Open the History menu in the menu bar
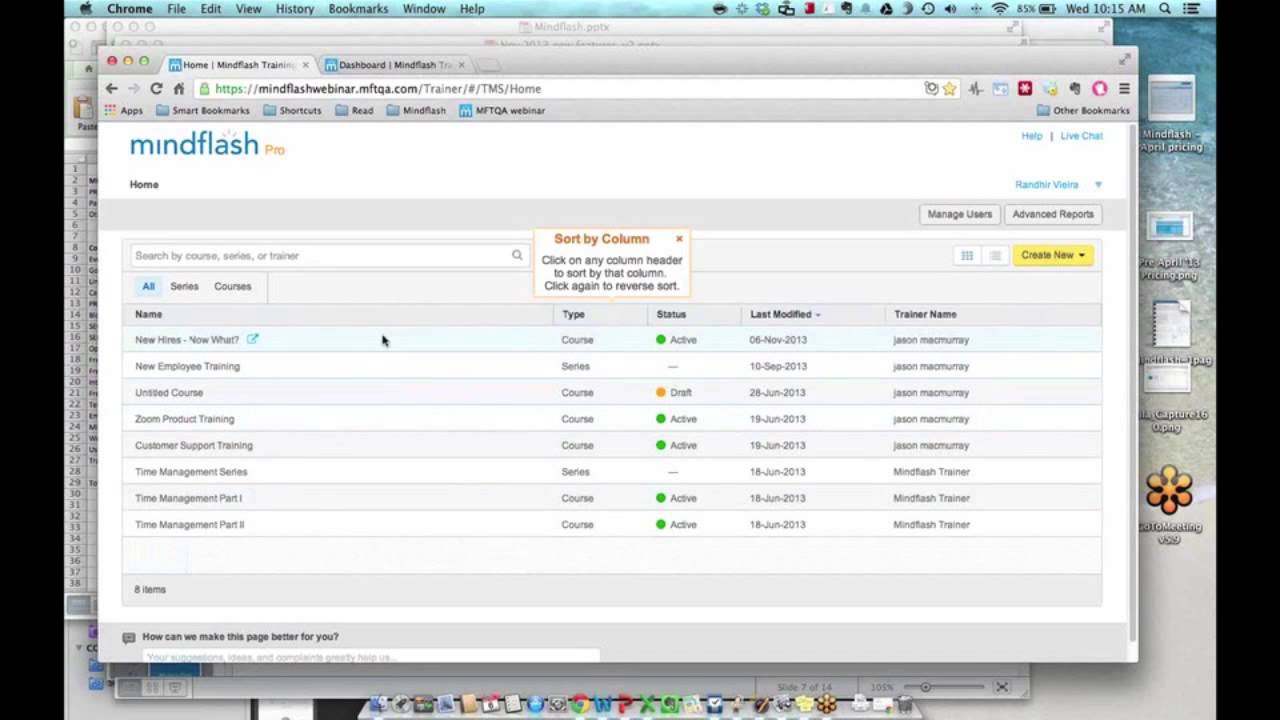 click(x=294, y=9)
